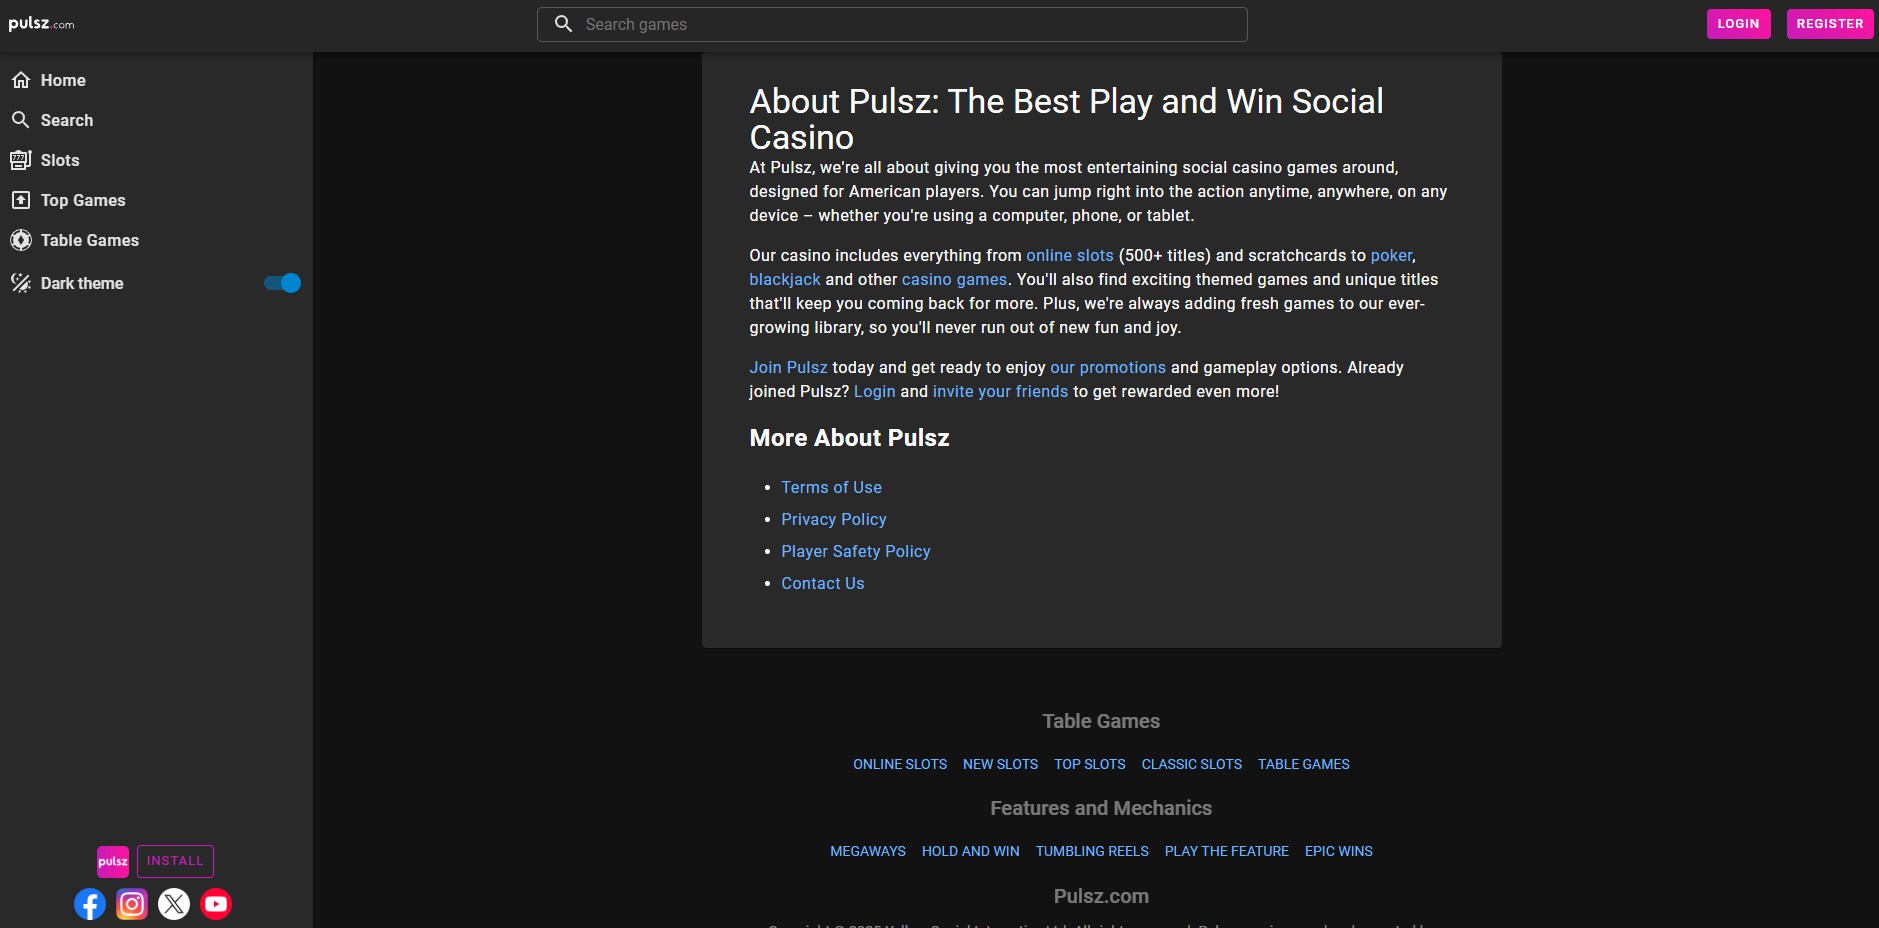Open the TUMBLING REELS footer link
Image resolution: width=1879 pixels, height=928 pixels.
(x=1092, y=851)
